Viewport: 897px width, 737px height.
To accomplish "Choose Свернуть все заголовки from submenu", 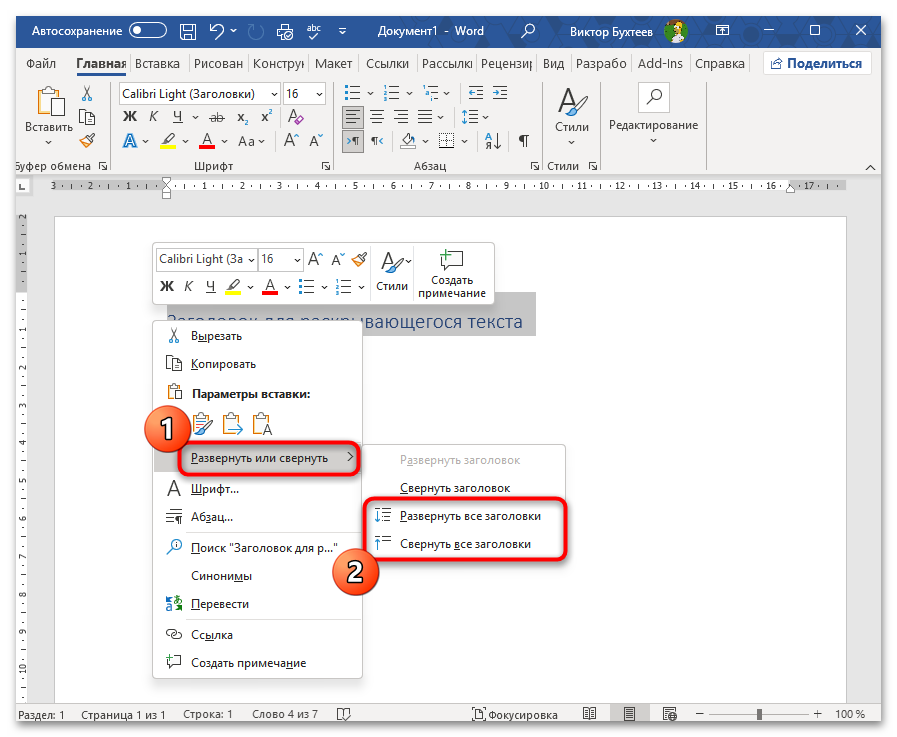I will click(465, 544).
